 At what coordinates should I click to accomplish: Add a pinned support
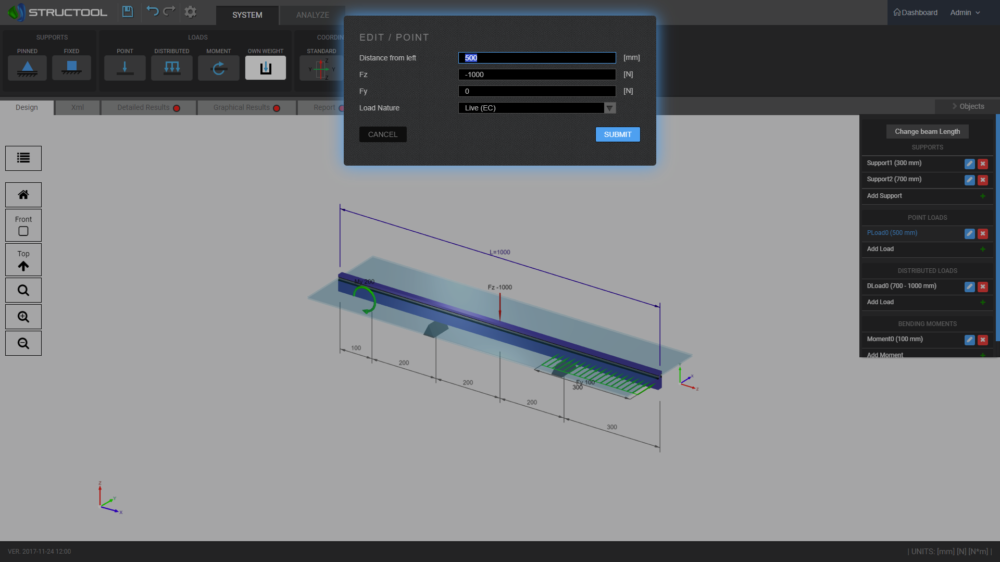(27, 68)
